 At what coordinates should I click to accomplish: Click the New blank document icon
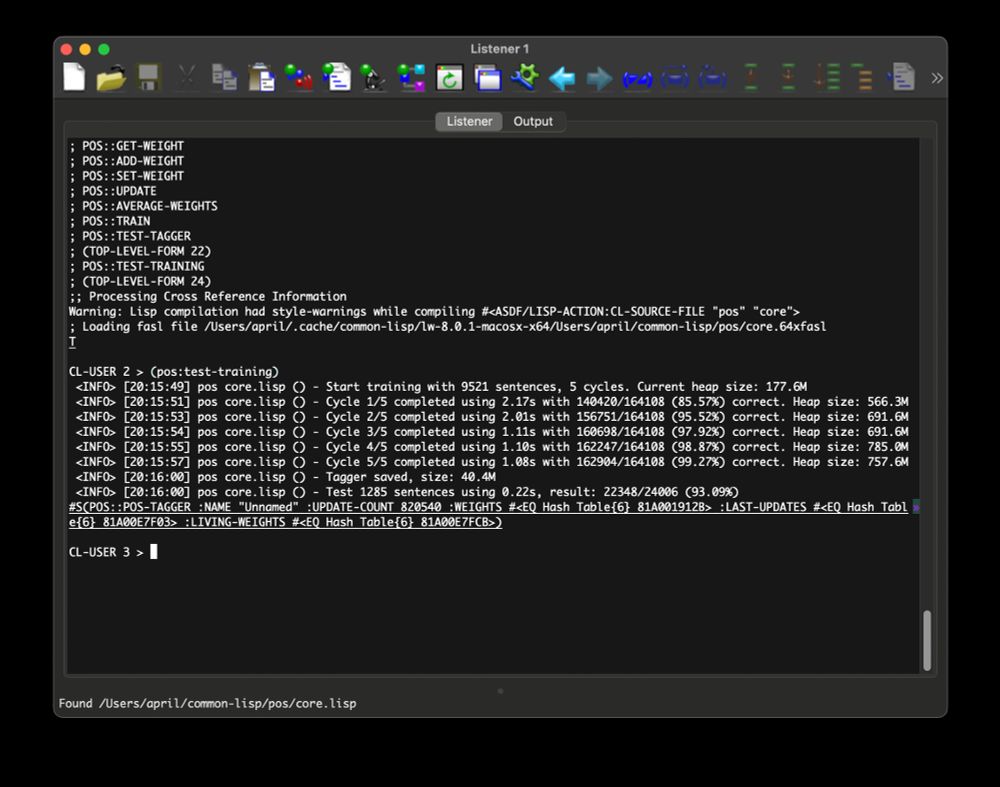[74, 78]
